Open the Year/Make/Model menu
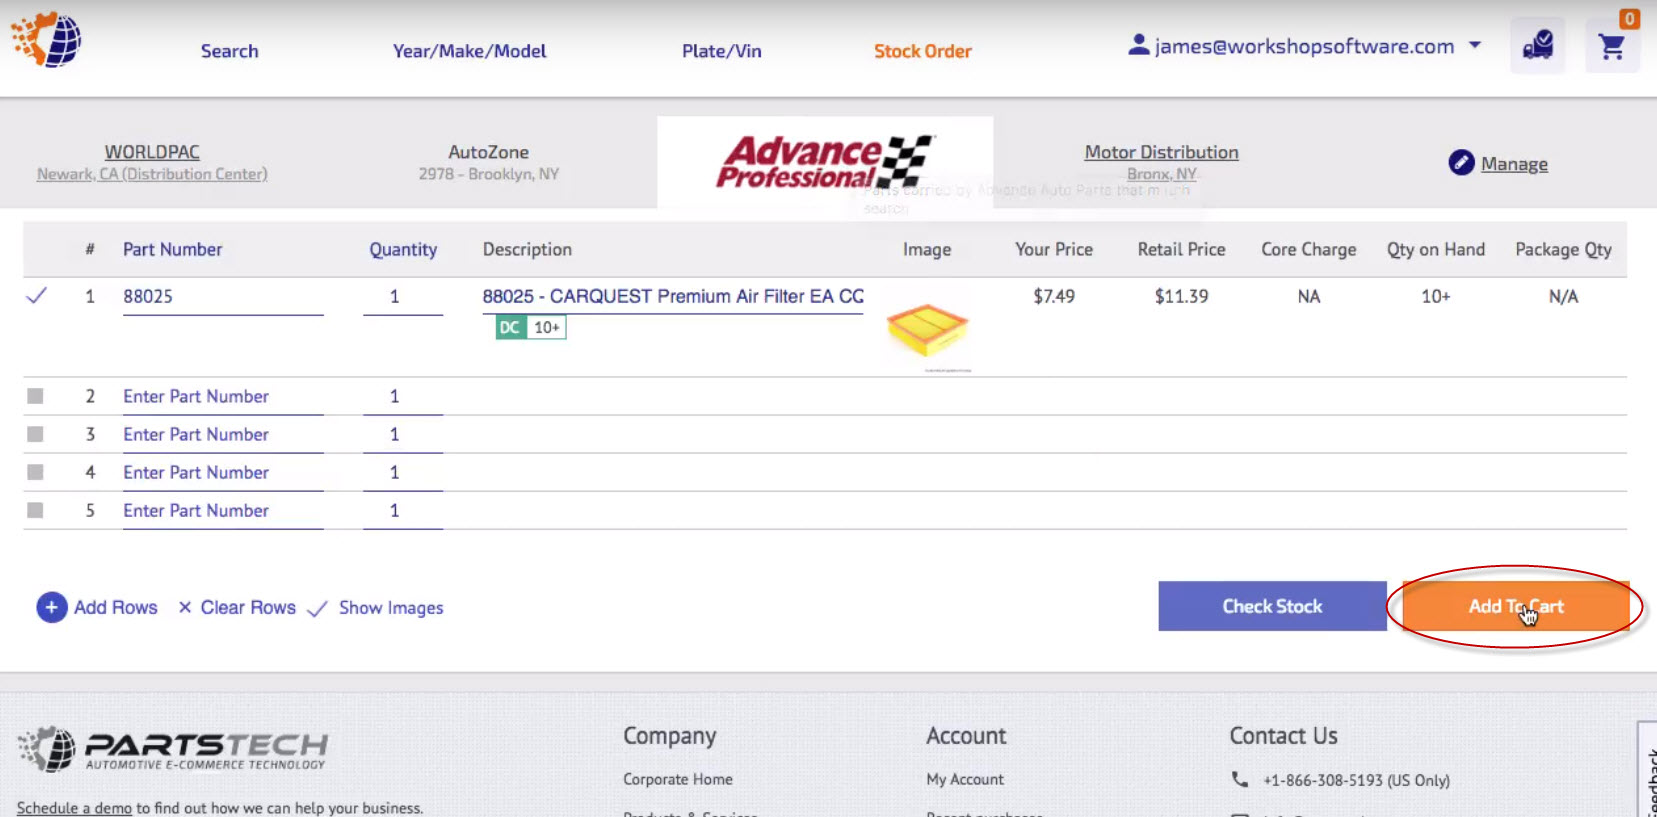Screen dimensions: 1657x817 (469, 51)
